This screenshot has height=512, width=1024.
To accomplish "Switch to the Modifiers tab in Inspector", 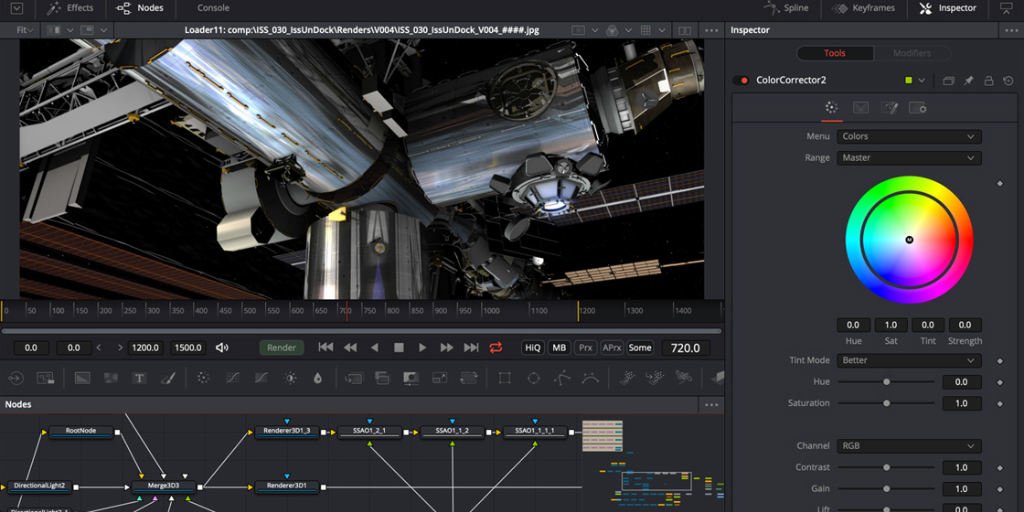I will [x=912, y=54].
